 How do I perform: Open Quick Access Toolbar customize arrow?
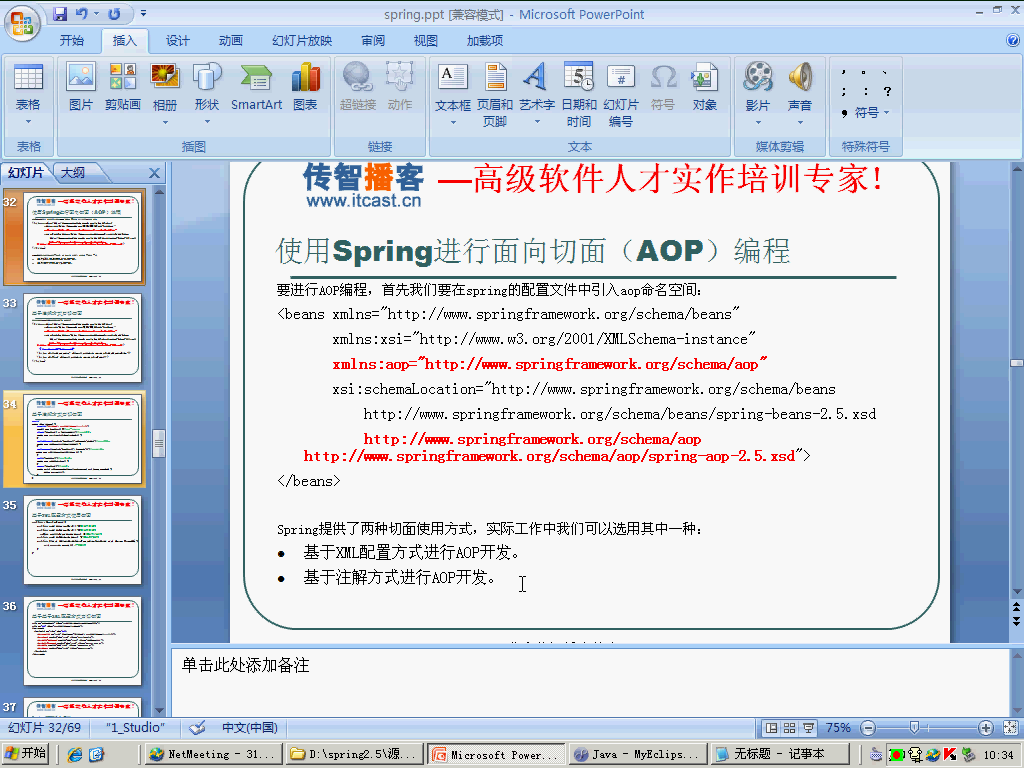[143, 13]
